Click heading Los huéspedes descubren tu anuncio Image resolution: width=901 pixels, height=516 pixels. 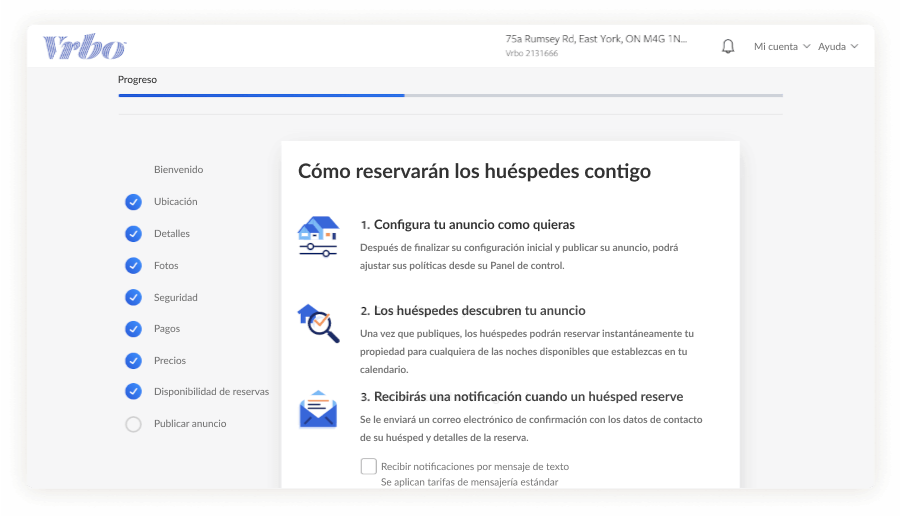pos(473,311)
